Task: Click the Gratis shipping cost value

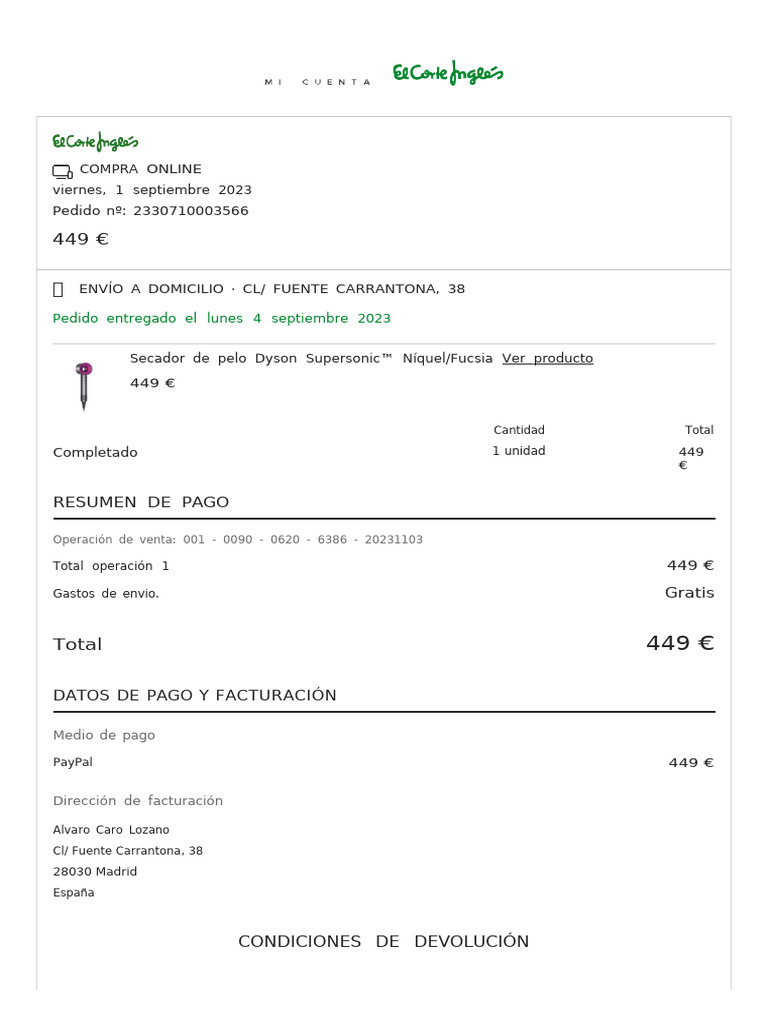Action: click(x=689, y=593)
